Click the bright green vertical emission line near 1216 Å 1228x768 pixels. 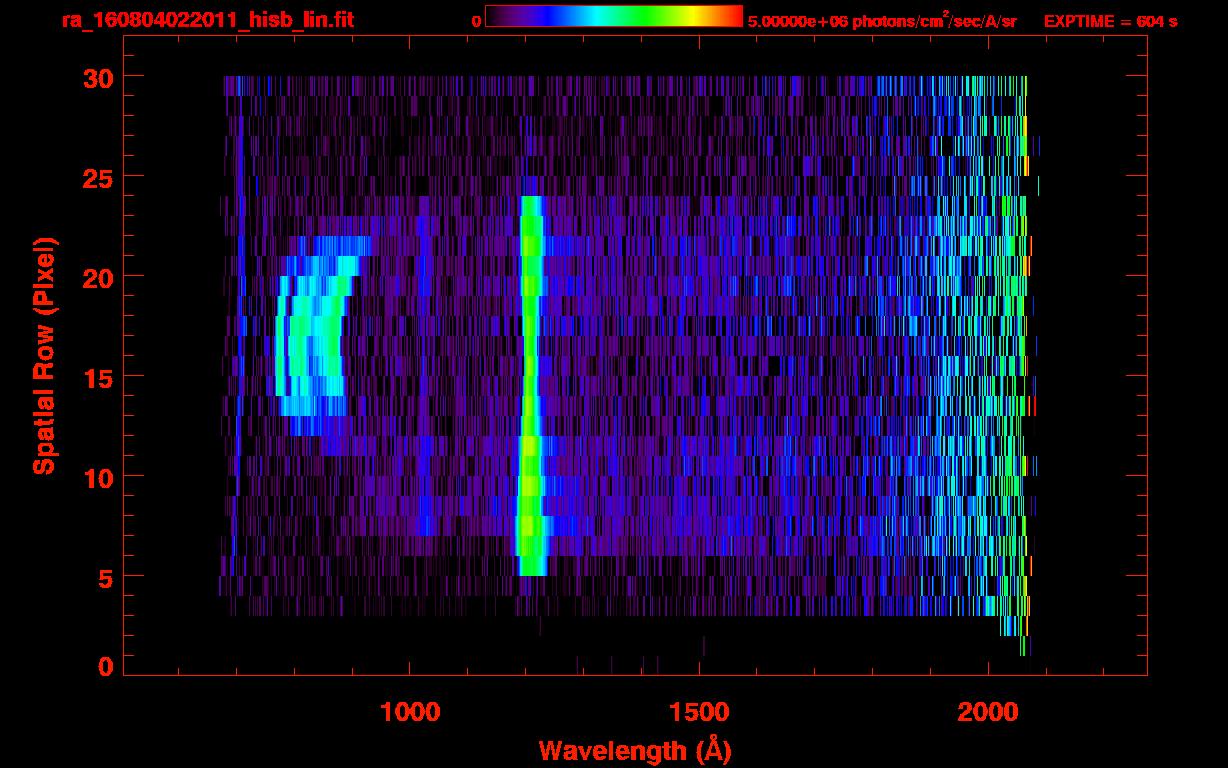point(530,385)
